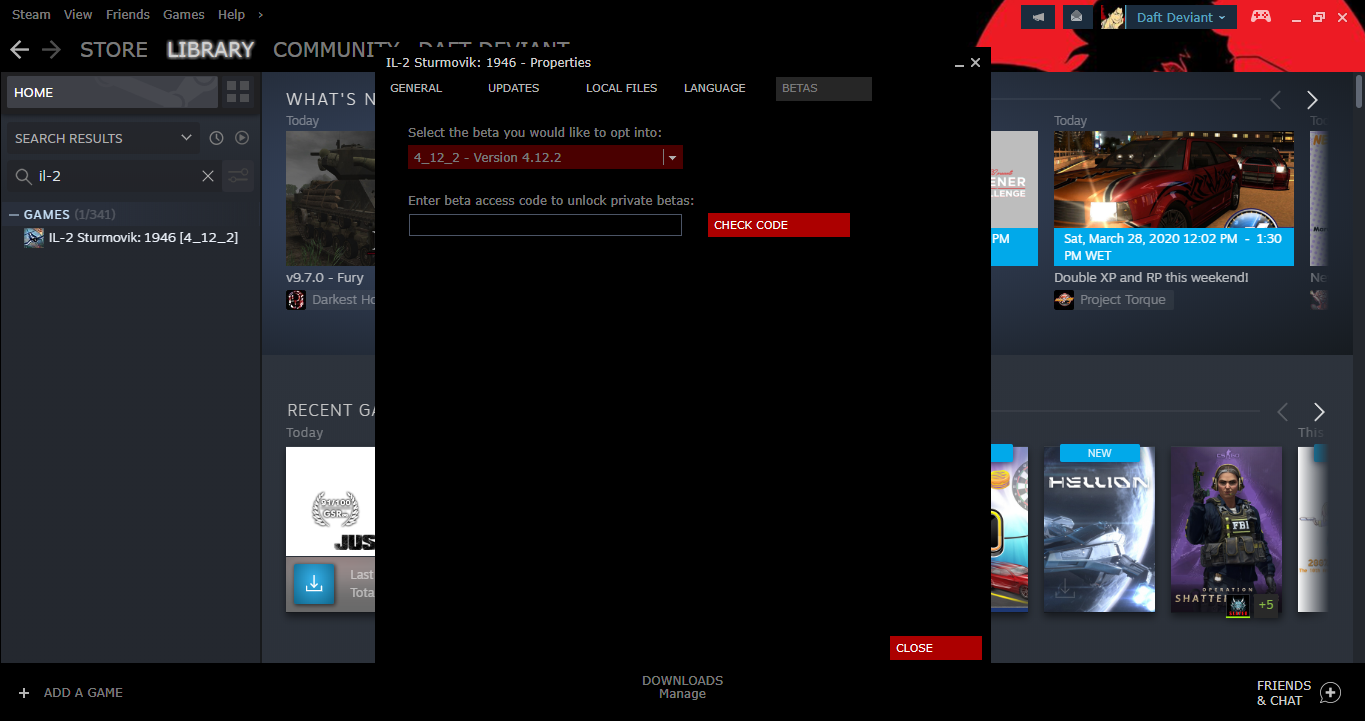Click the plus icon beside Add a Game

click(24, 692)
